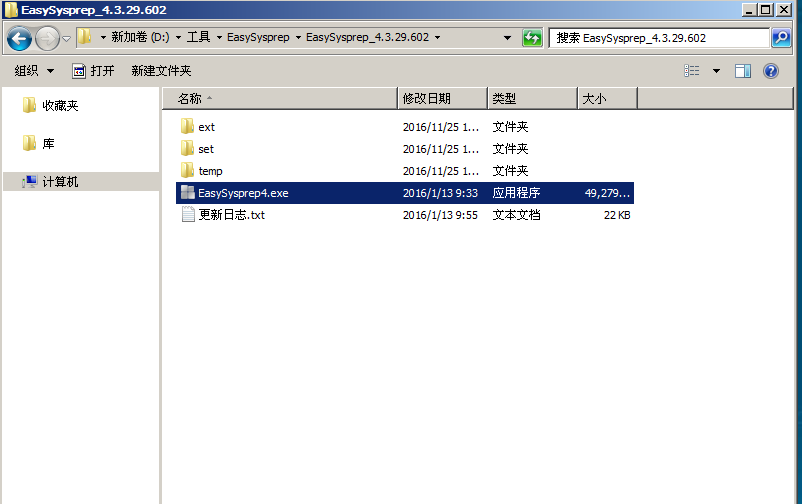This screenshot has width=802, height=504.
Task: Select file name 'set'
Action: tap(206, 149)
